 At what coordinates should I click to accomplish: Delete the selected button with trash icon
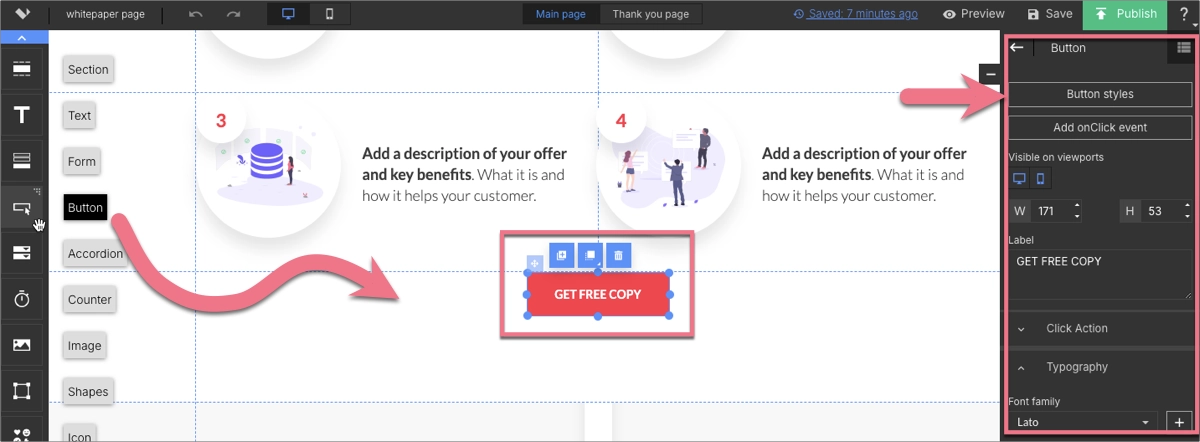coord(618,256)
